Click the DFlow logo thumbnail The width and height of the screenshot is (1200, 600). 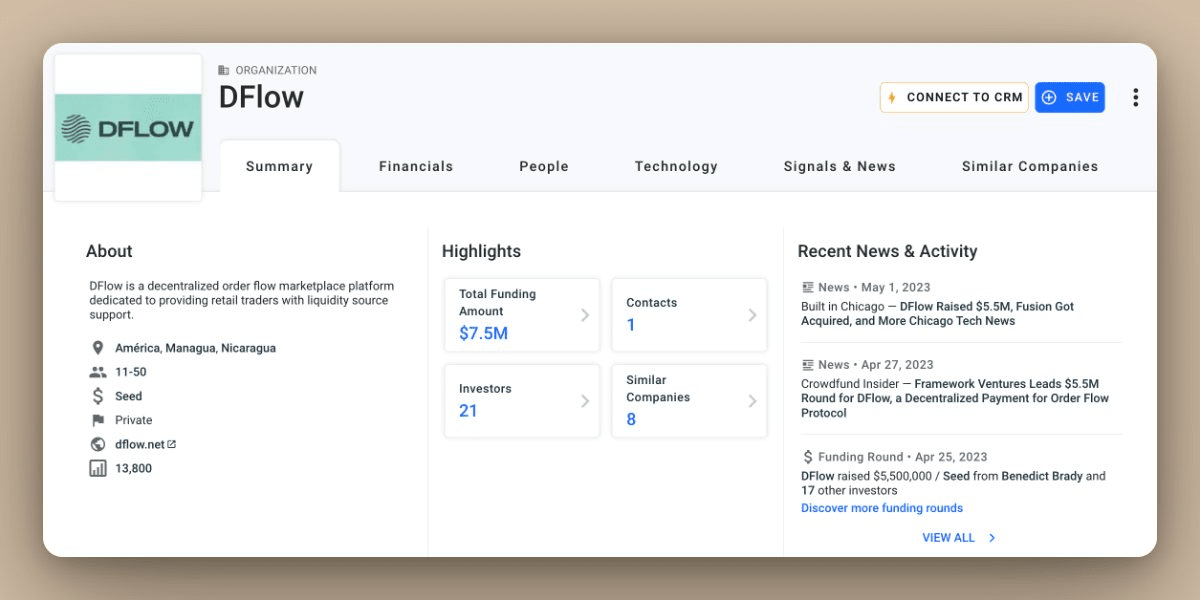pyautogui.click(x=128, y=128)
